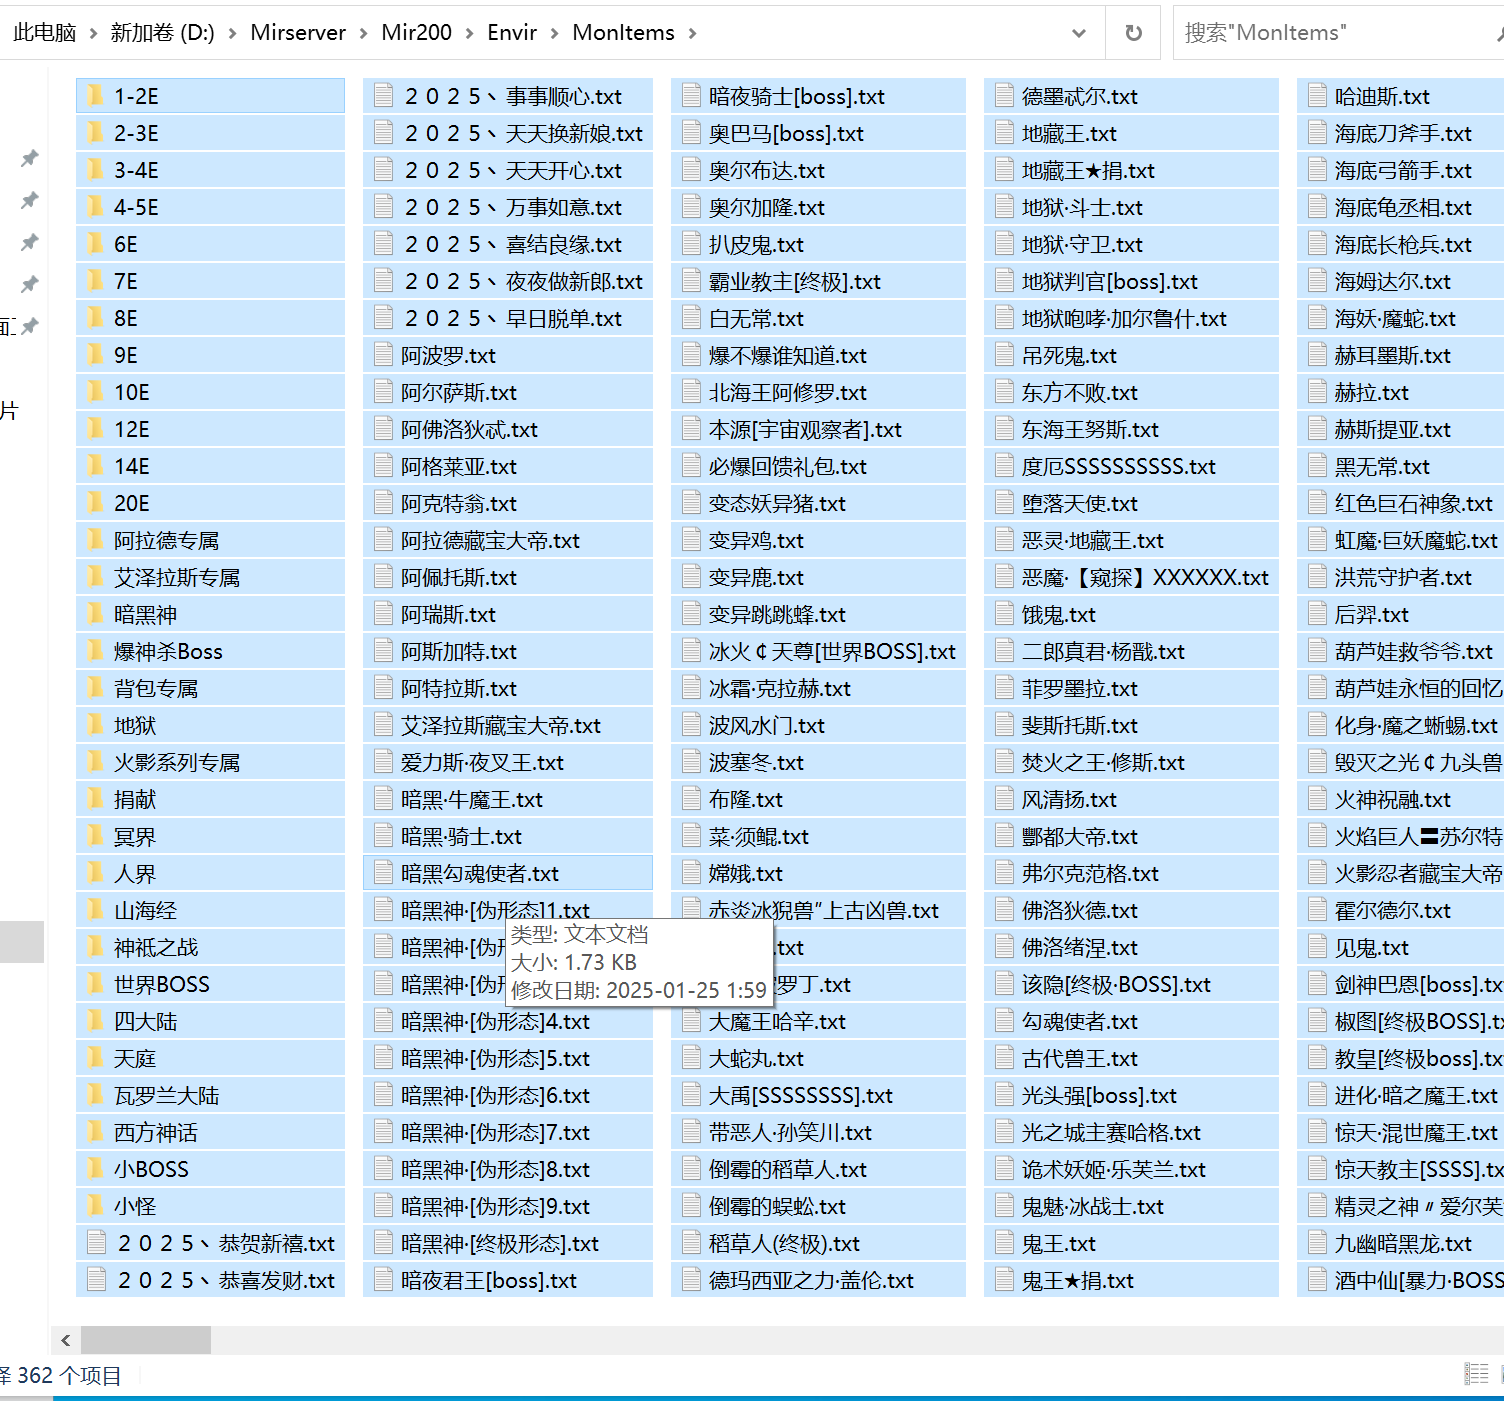This screenshot has width=1504, height=1401.
Task: Click Envir in the breadcrumb path
Action: pyautogui.click(x=512, y=33)
